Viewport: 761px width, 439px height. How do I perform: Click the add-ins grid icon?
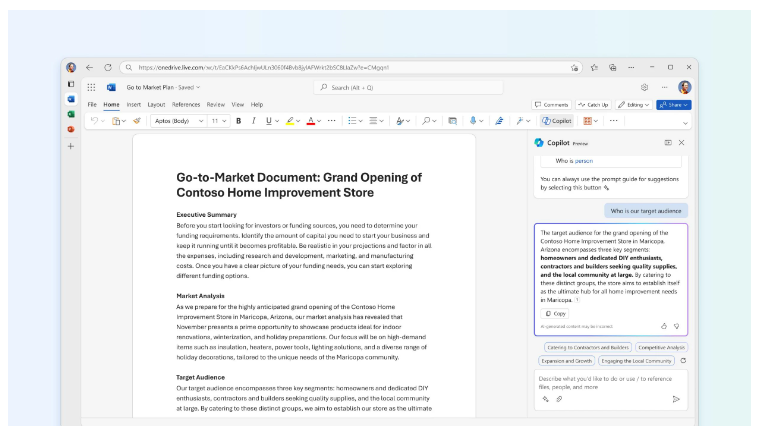(x=587, y=121)
